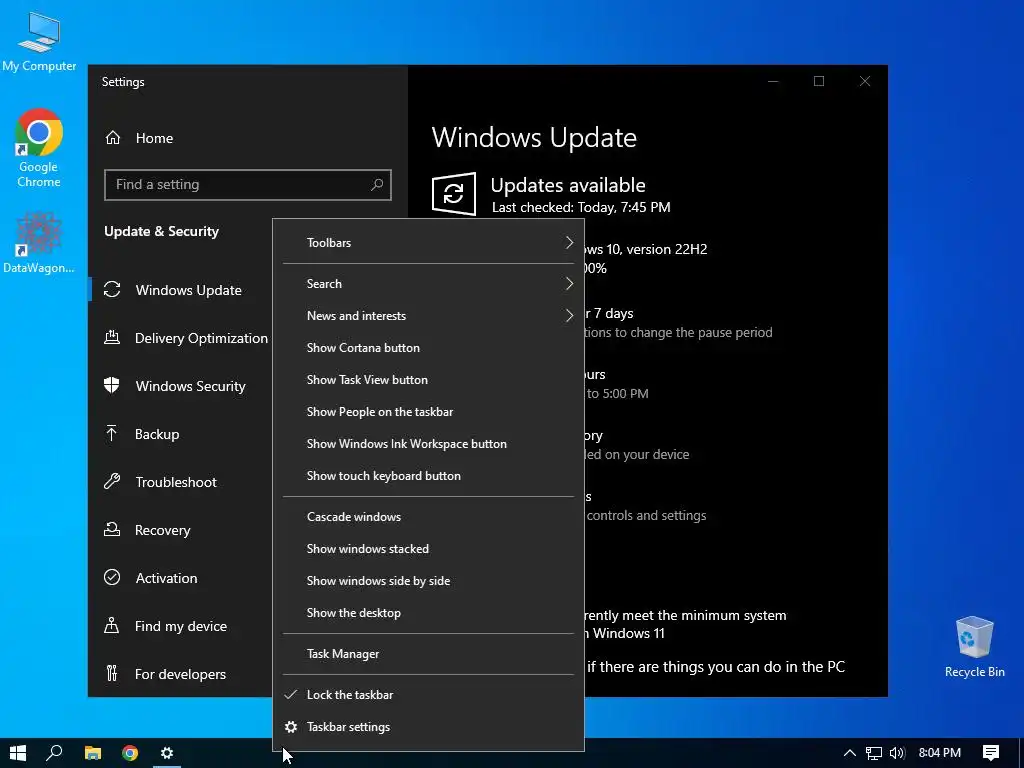This screenshot has width=1024, height=768.
Task: Click the Recovery icon in sidebar
Action: (x=112, y=530)
